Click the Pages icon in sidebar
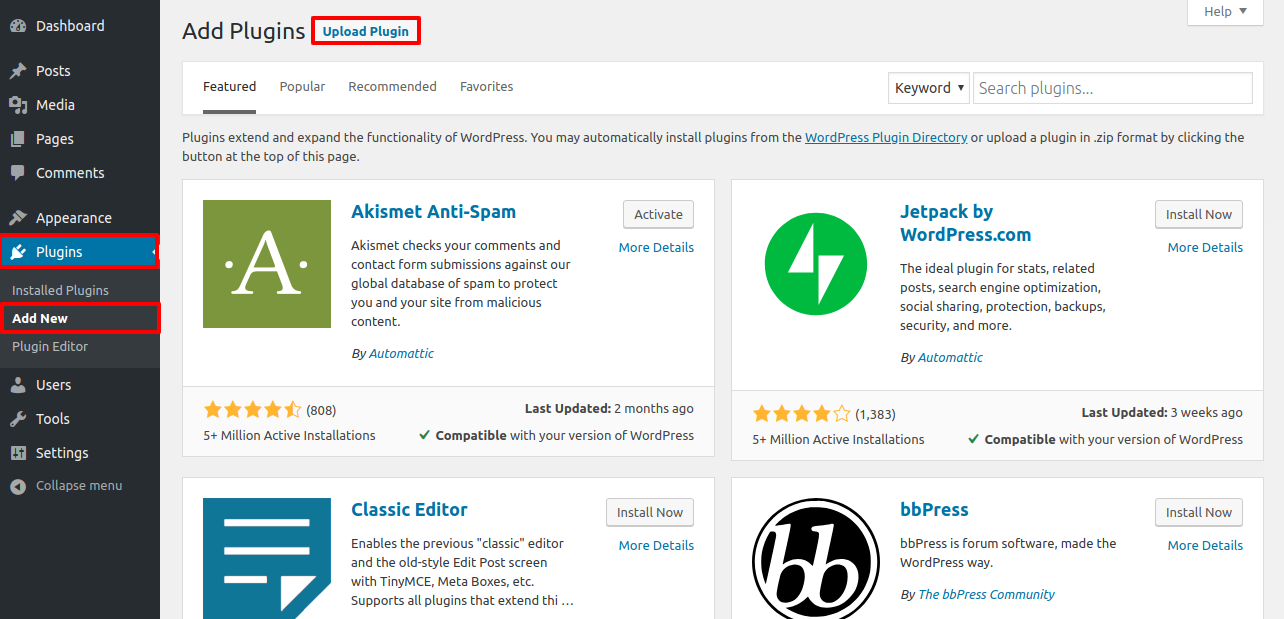This screenshot has height=619, width=1284. [18, 139]
